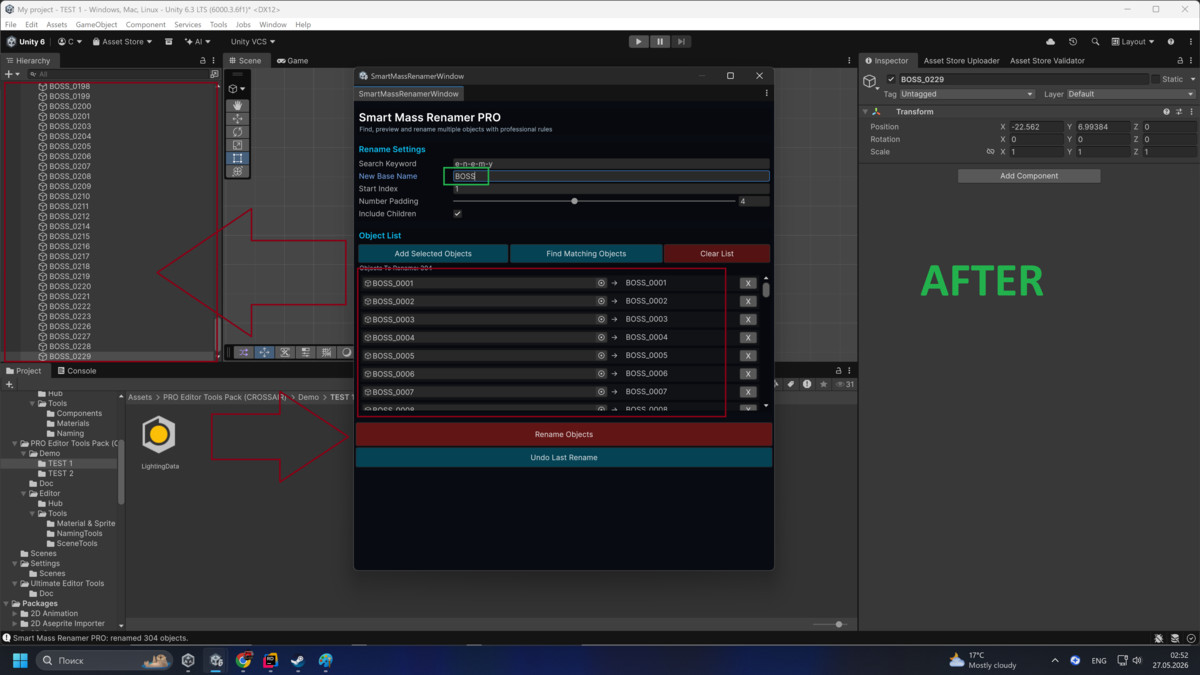Switch to the Console tab

point(75,371)
